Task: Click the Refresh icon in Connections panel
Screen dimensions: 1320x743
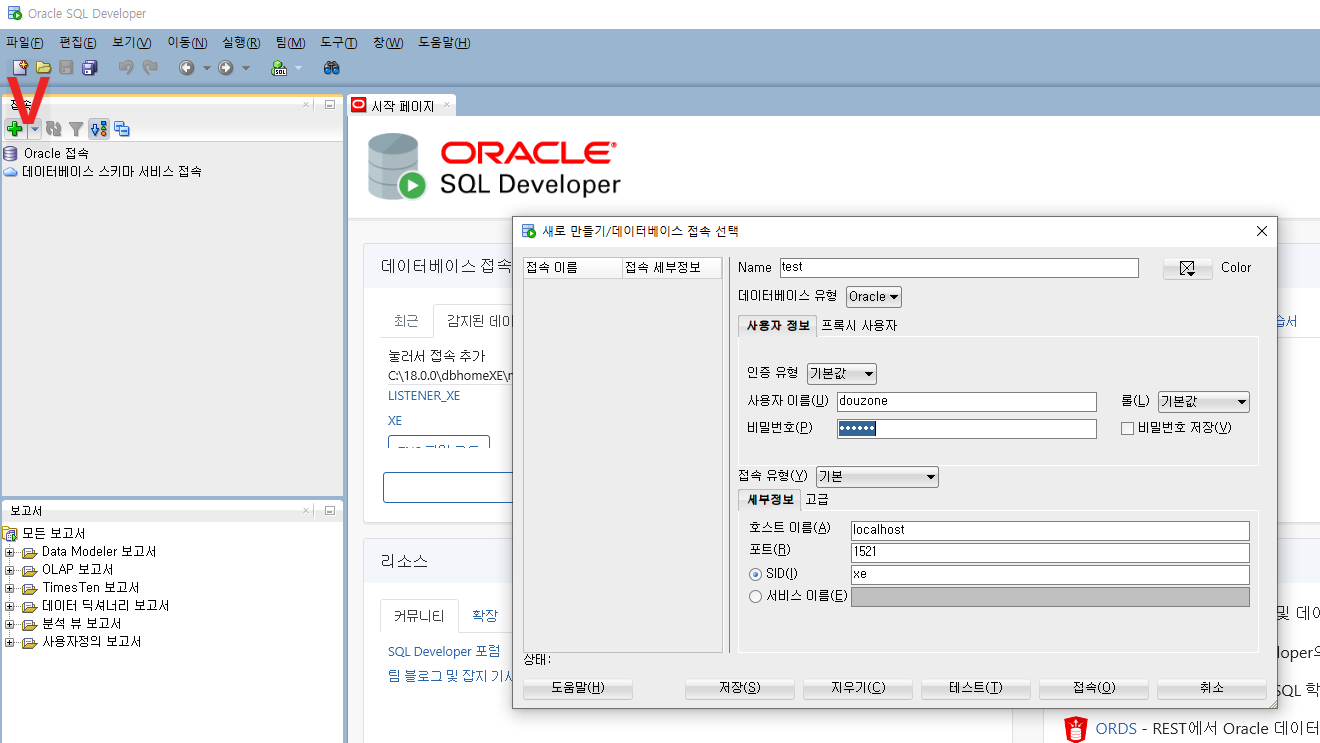Action: (54, 129)
